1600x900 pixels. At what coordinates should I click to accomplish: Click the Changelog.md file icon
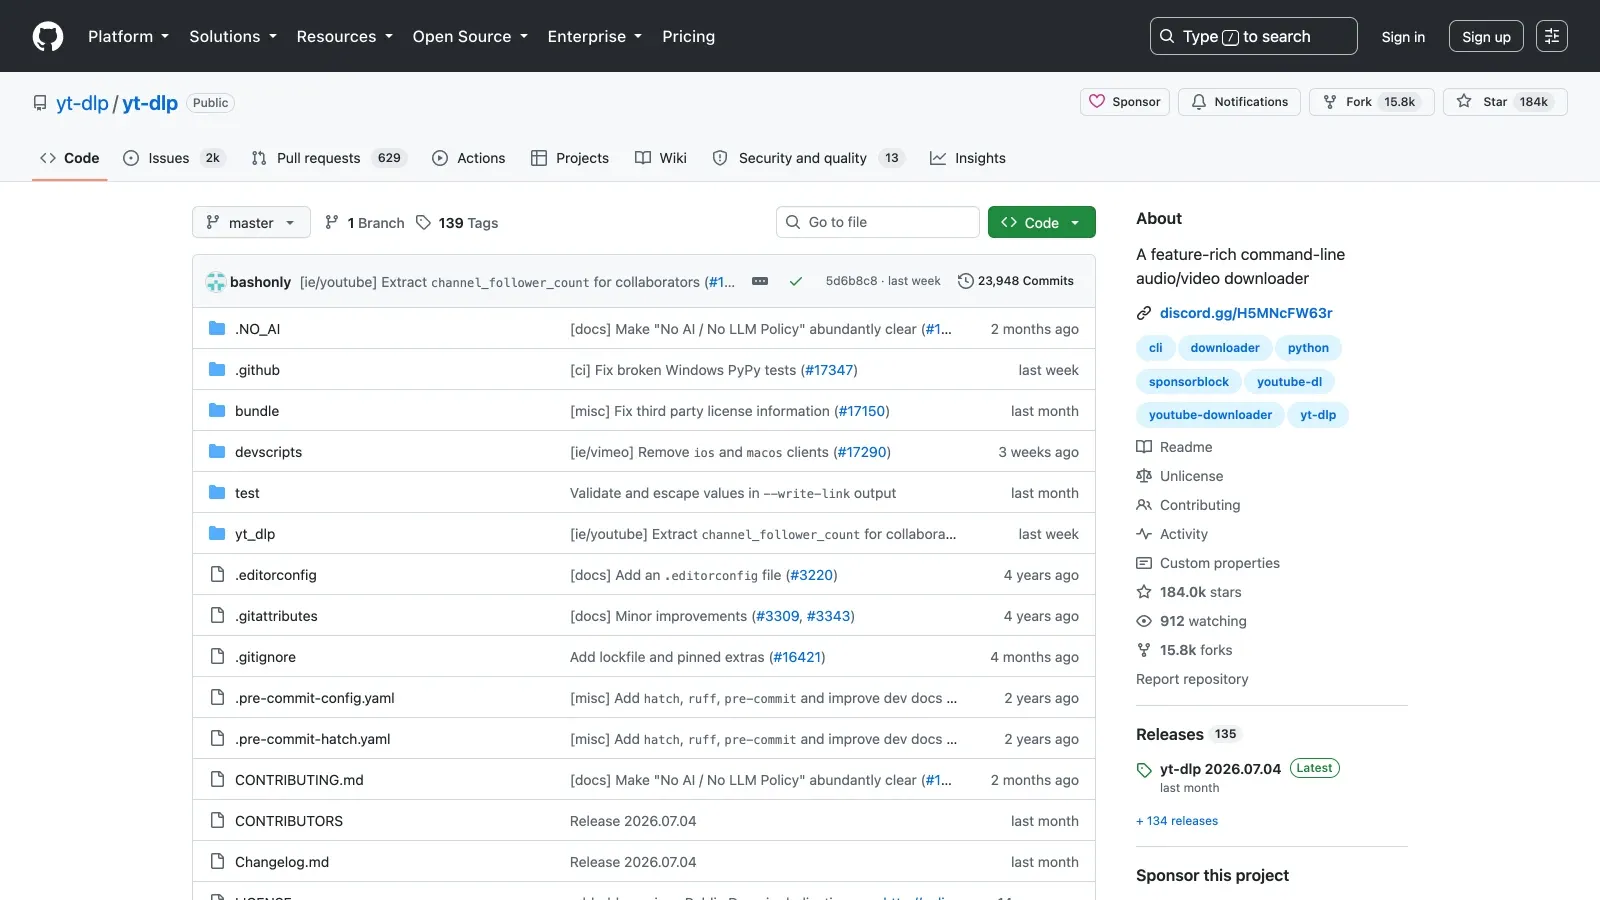[217, 861]
